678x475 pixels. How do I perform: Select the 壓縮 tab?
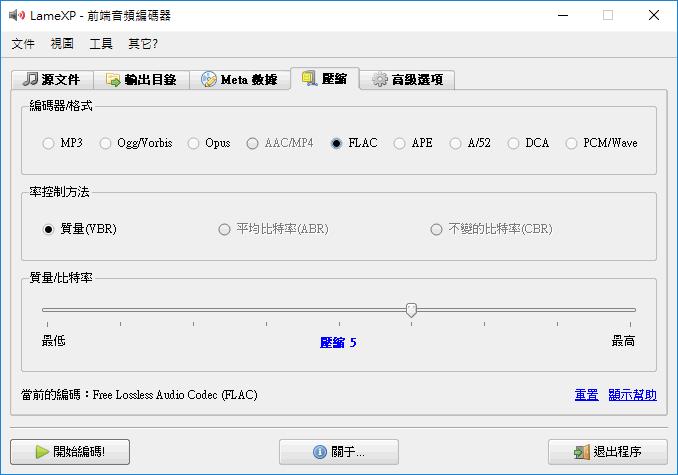[325, 78]
